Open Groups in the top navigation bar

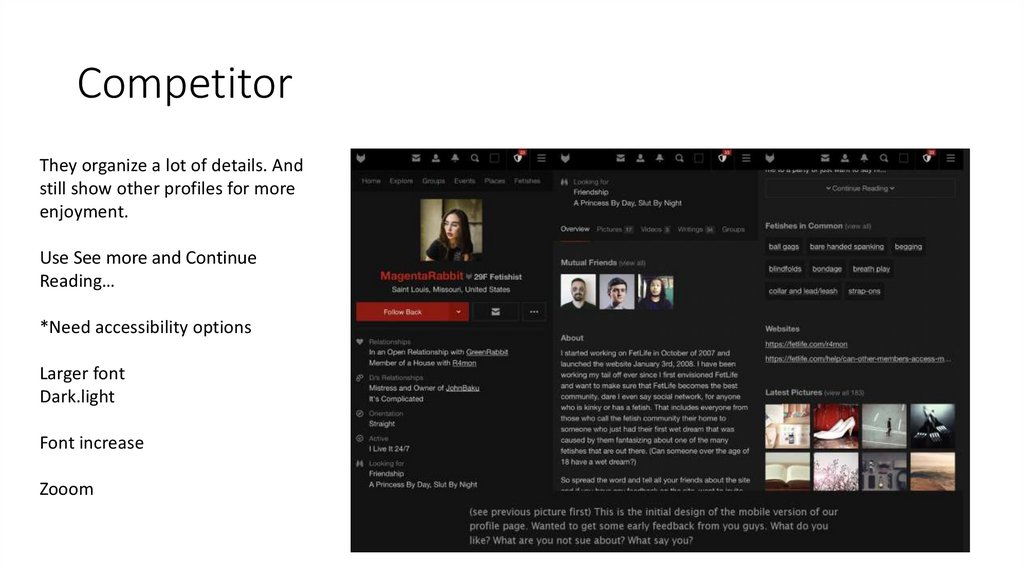click(x=433, y=181)
